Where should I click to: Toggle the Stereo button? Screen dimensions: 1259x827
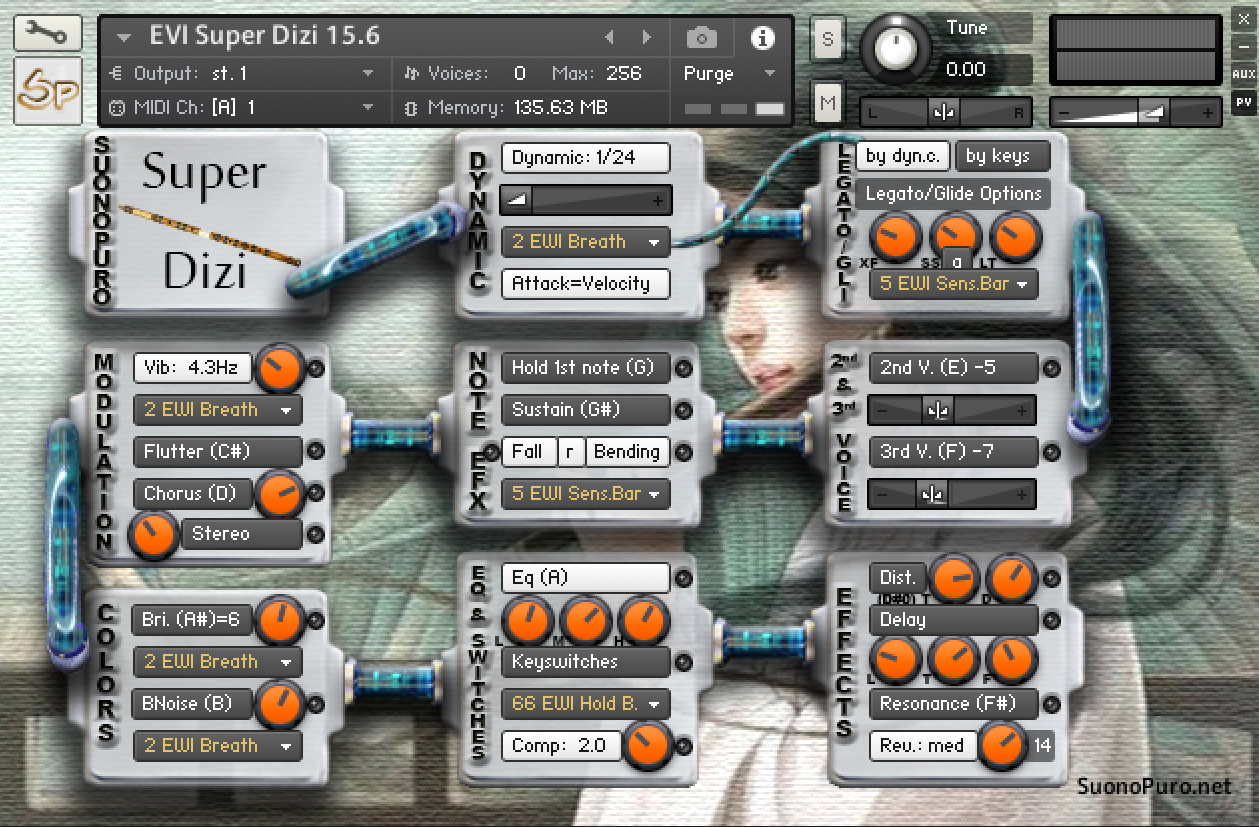point(241,534)
